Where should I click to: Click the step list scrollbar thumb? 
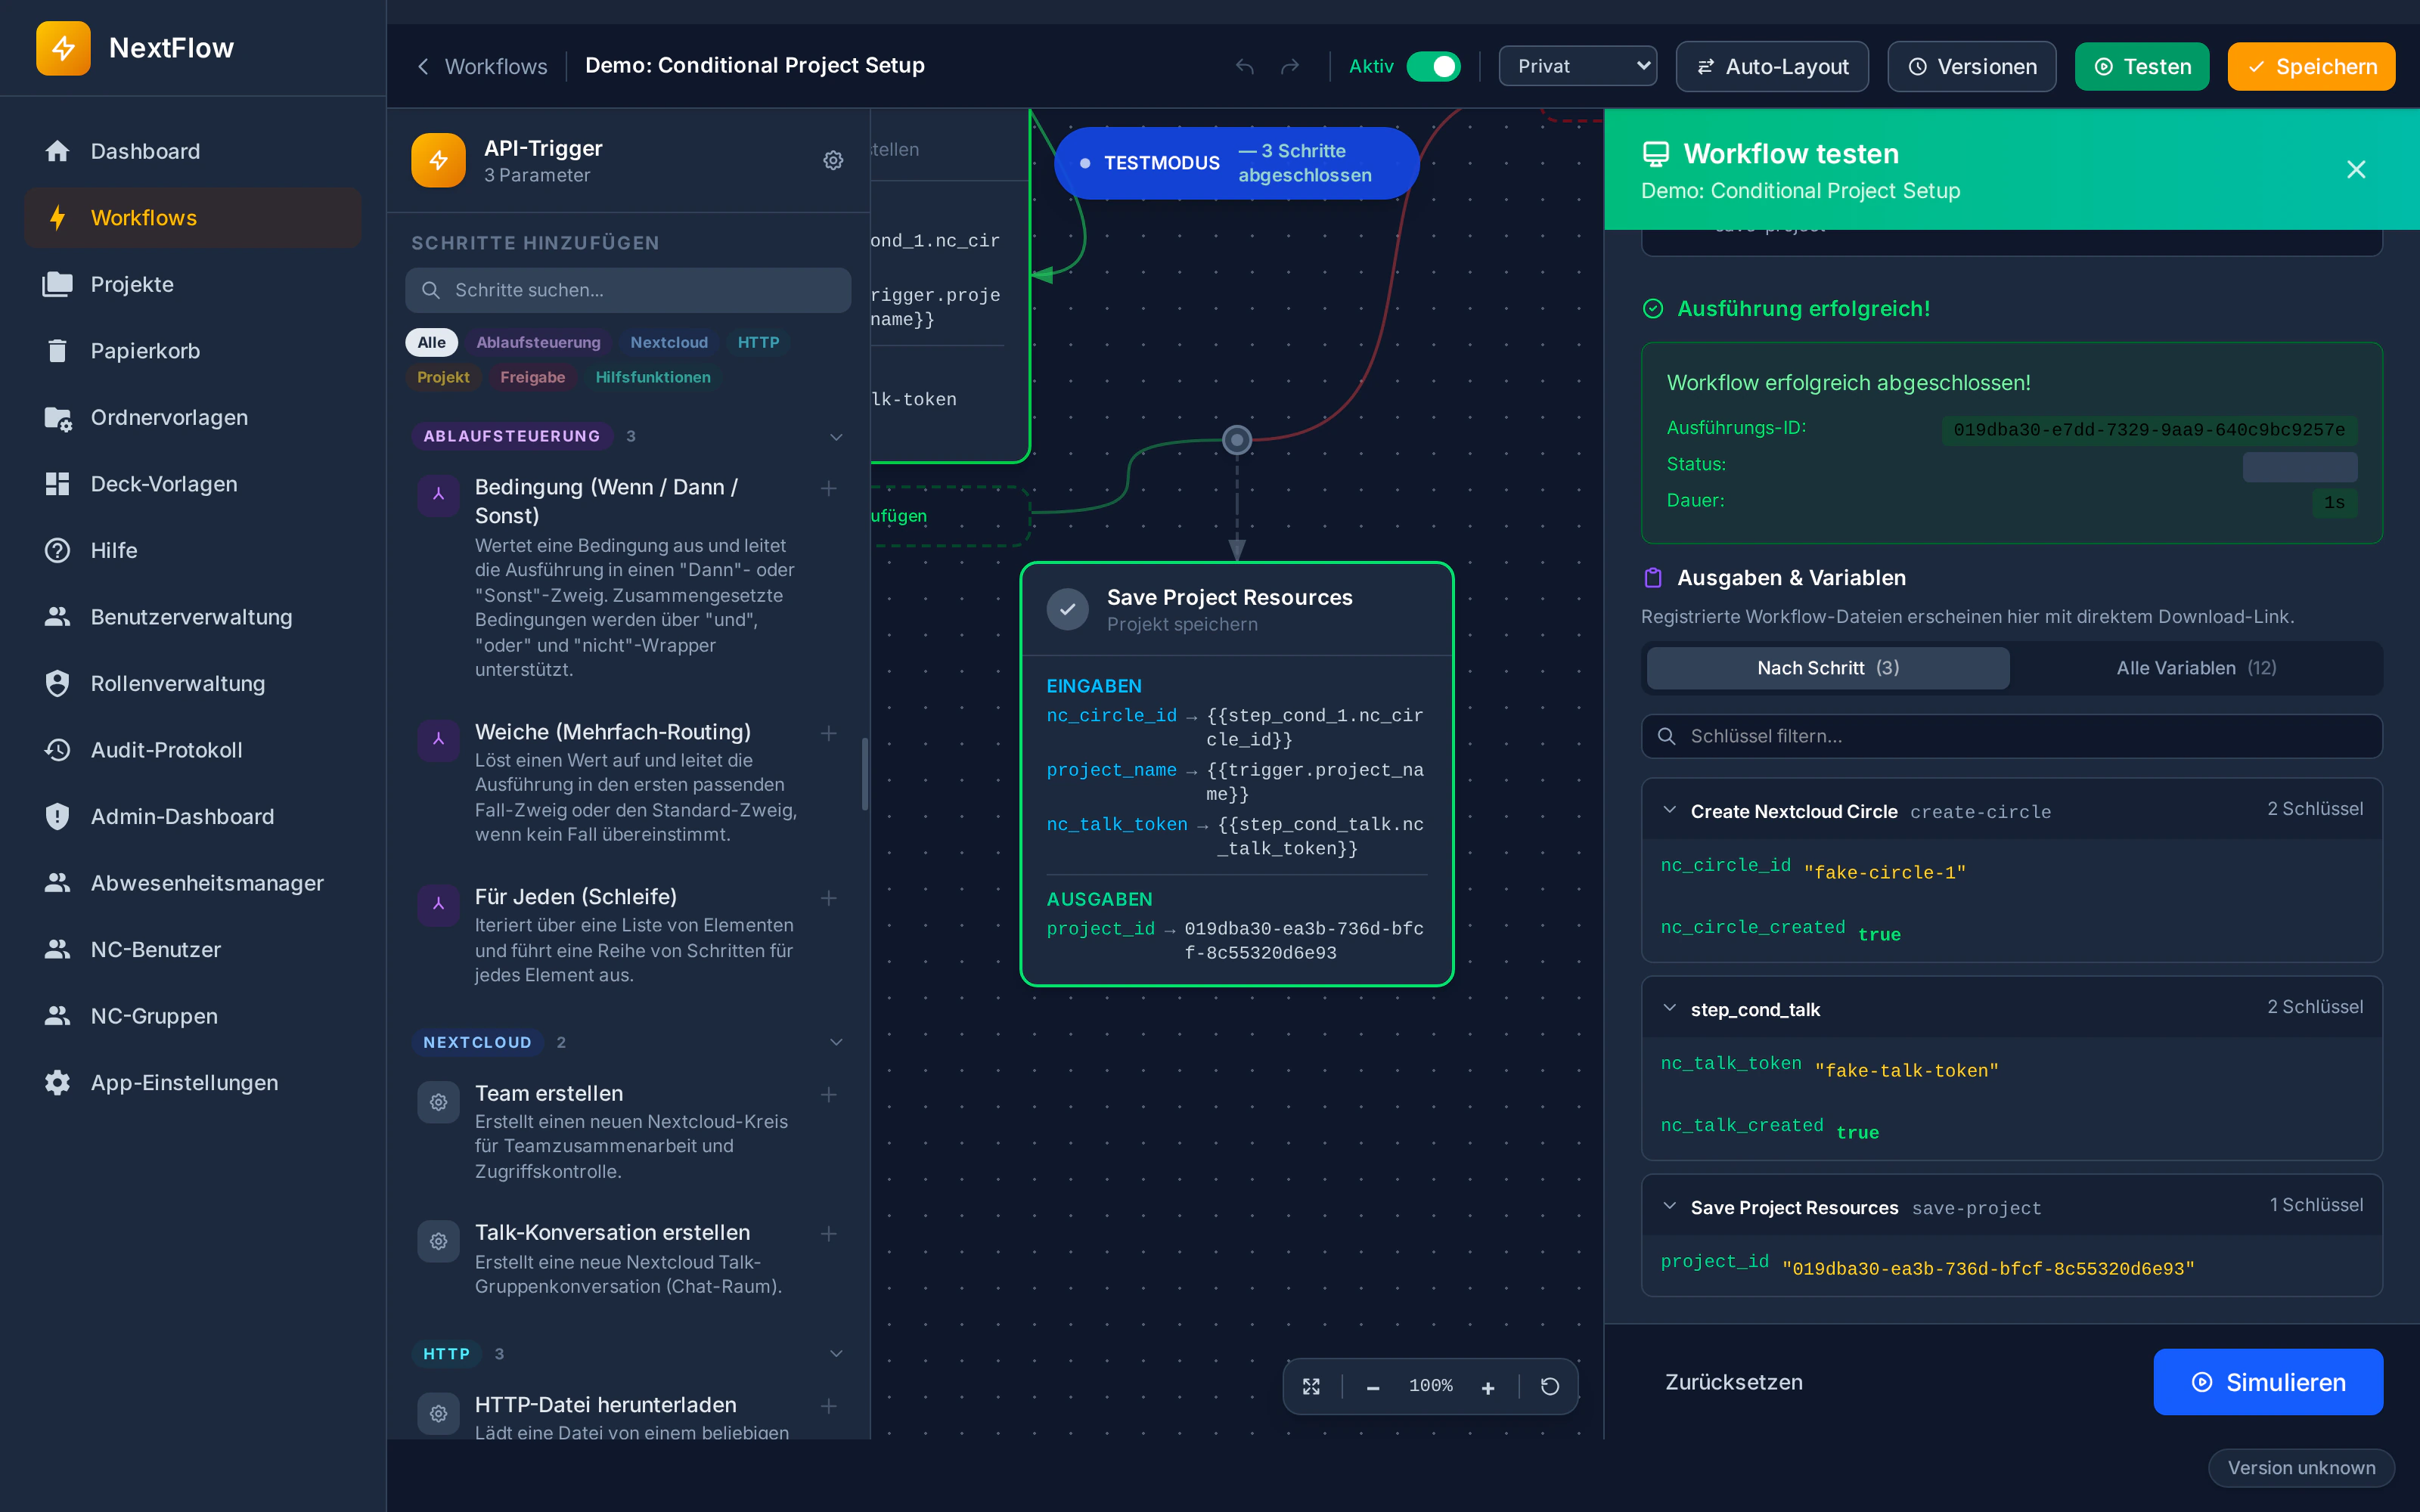865,774
